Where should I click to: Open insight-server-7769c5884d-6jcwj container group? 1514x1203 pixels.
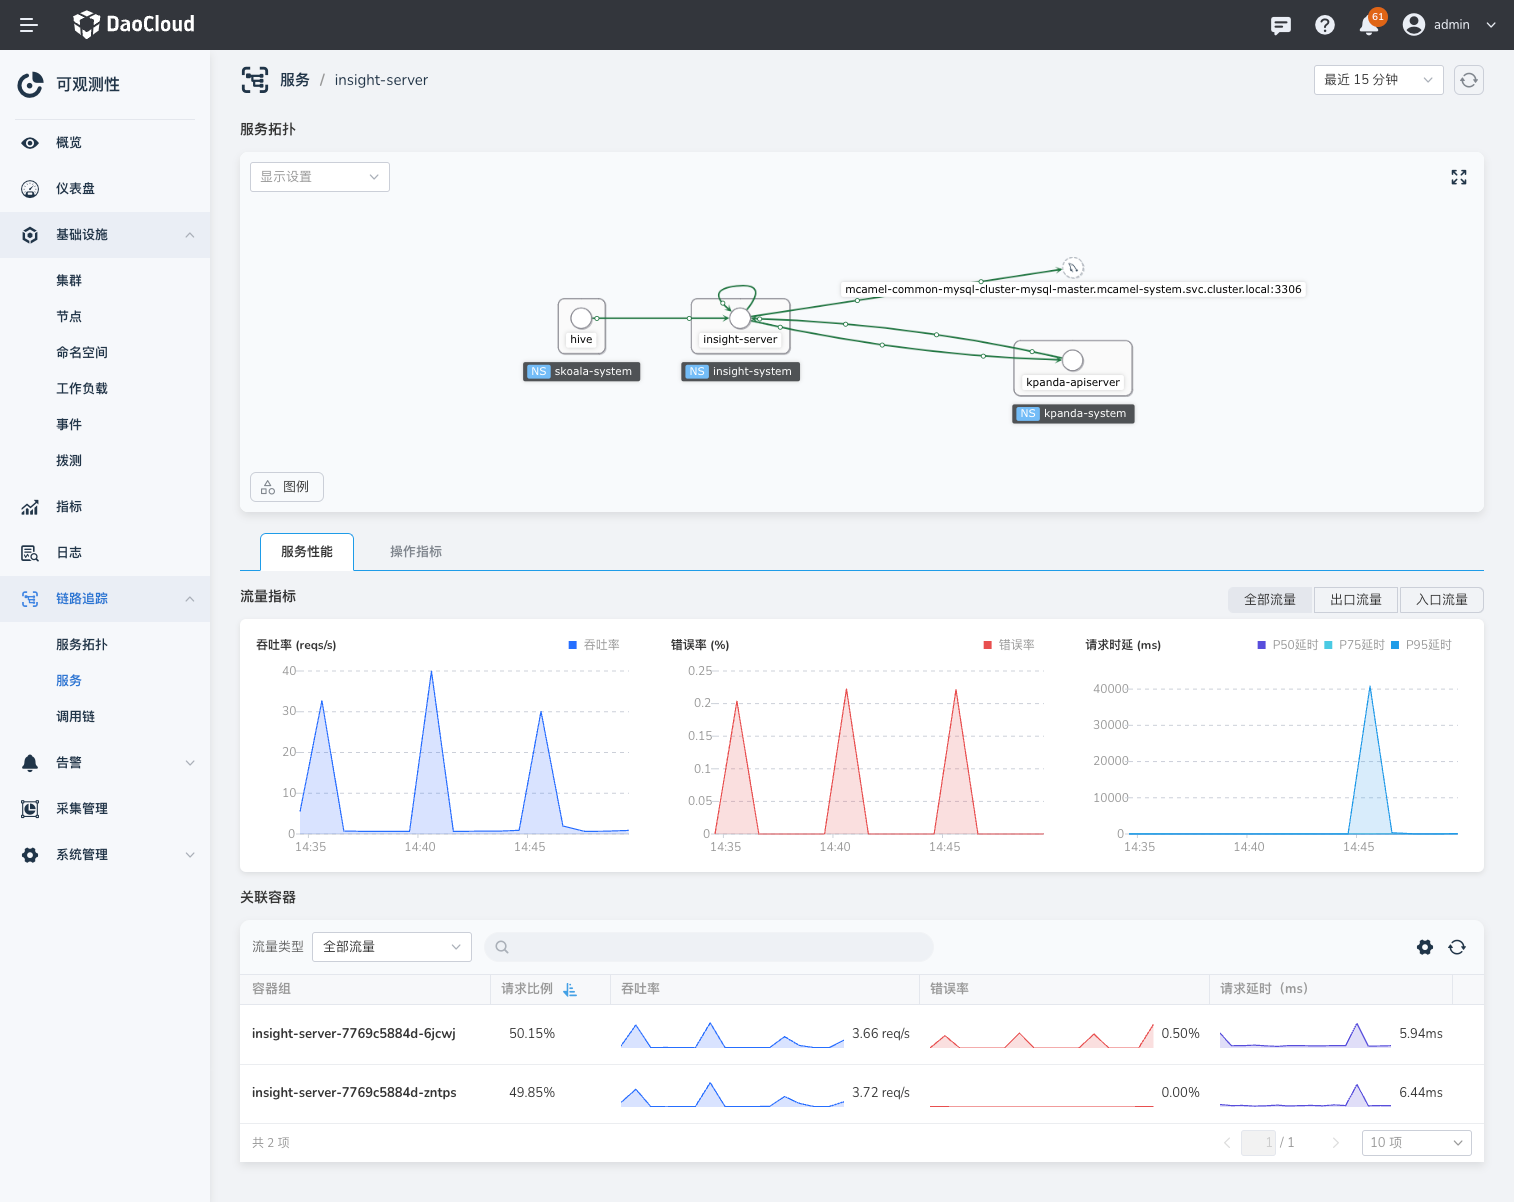pyautogui.click(x=353, y=1034)
